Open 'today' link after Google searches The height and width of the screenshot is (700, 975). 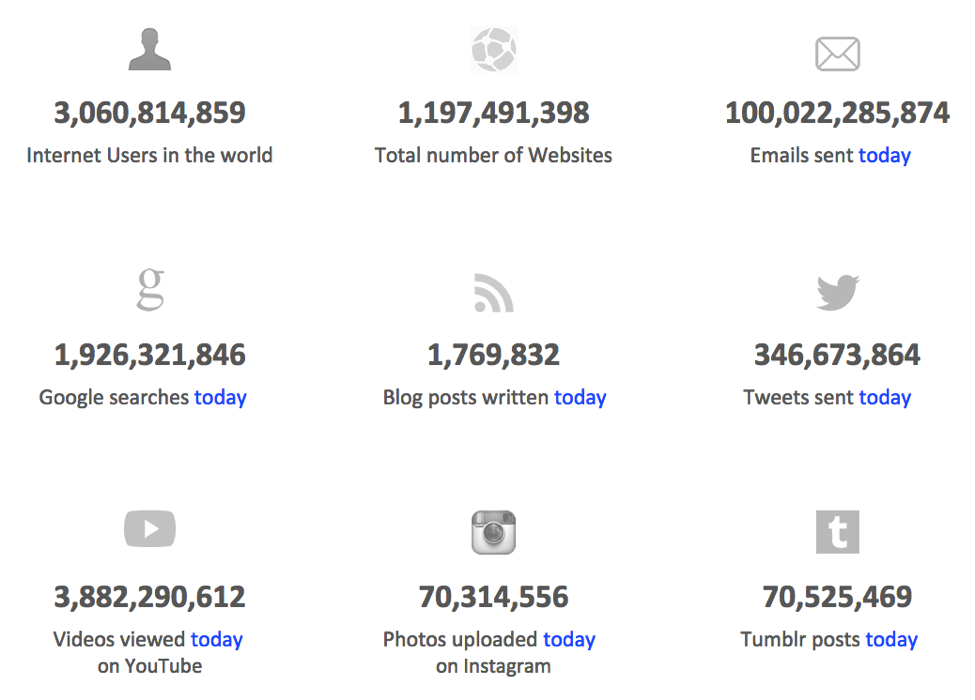(x=220, y=397)
